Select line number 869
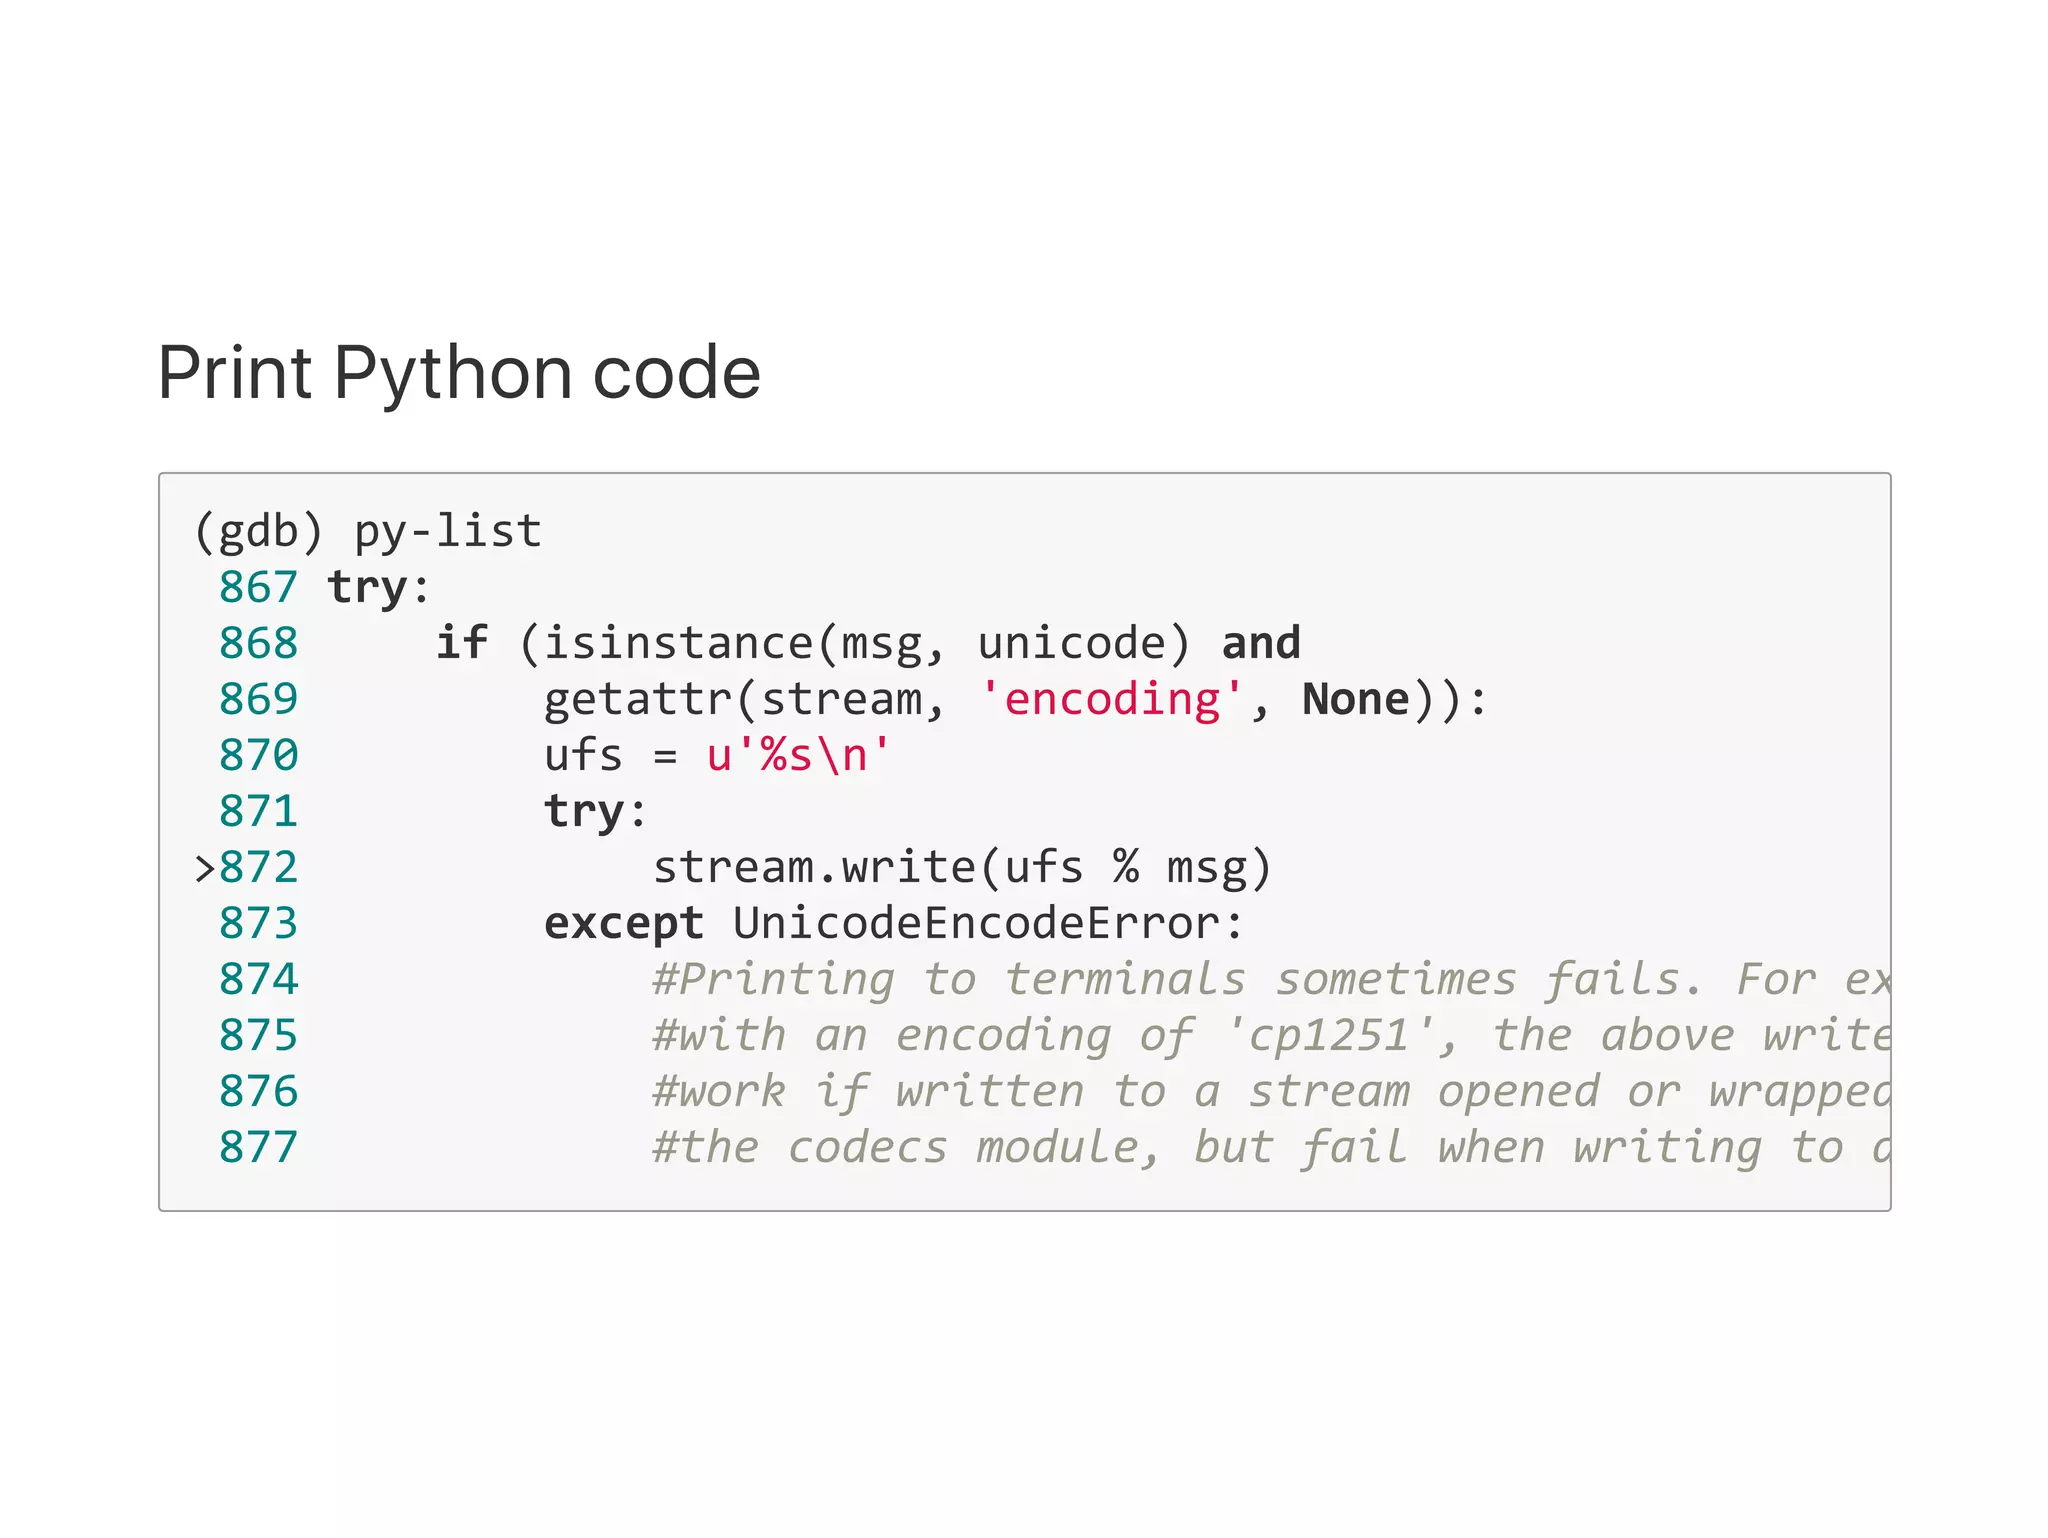2048x1538 pixels. 258,699
